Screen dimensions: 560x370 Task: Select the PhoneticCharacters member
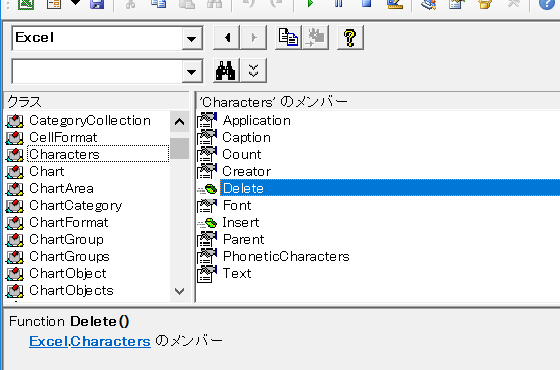coord(286,256)
